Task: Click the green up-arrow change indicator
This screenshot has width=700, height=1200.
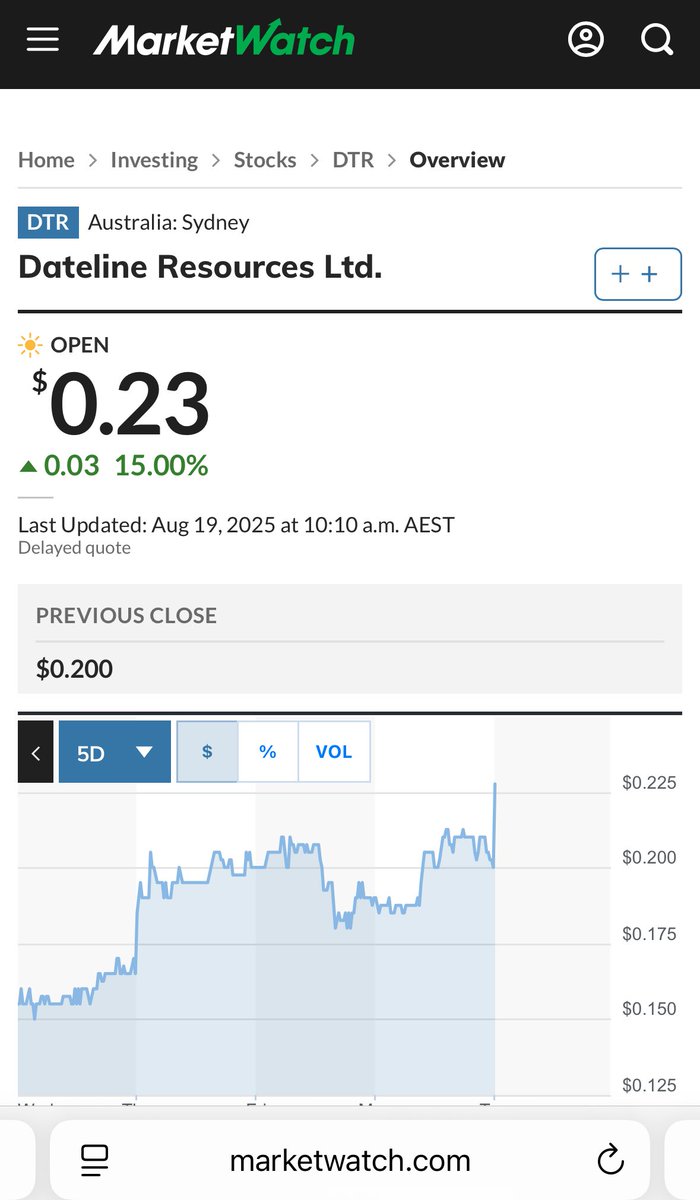Action: [x=28, y=466]
